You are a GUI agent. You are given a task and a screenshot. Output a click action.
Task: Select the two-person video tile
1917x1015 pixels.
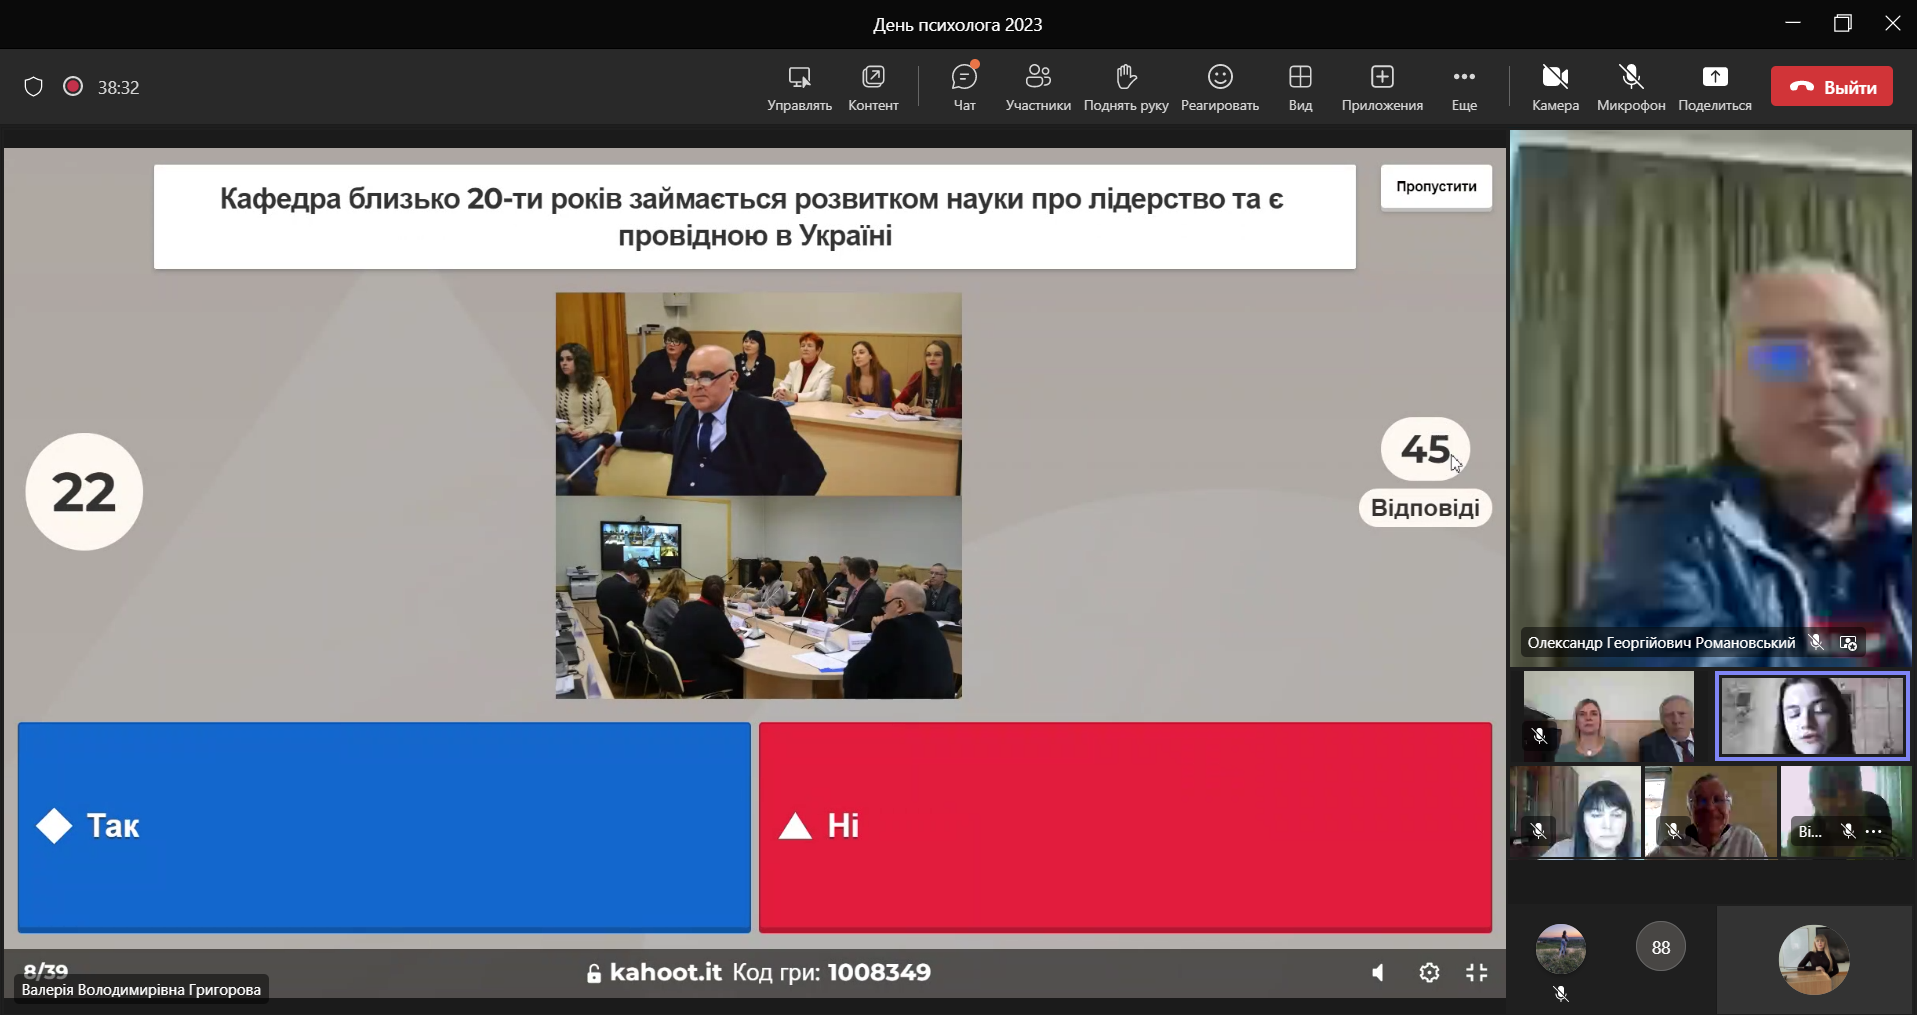pos(1608,716)
